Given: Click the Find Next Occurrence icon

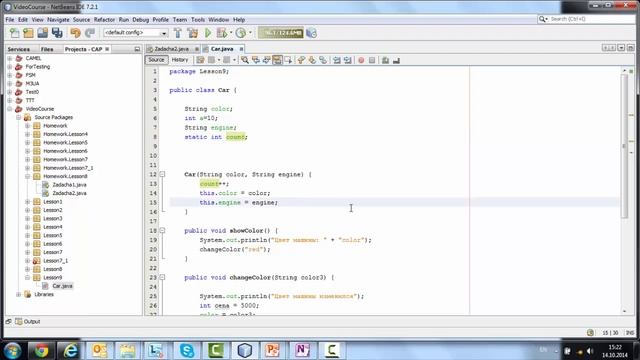Looking at the screenshot, I should (x=267, y=60).
